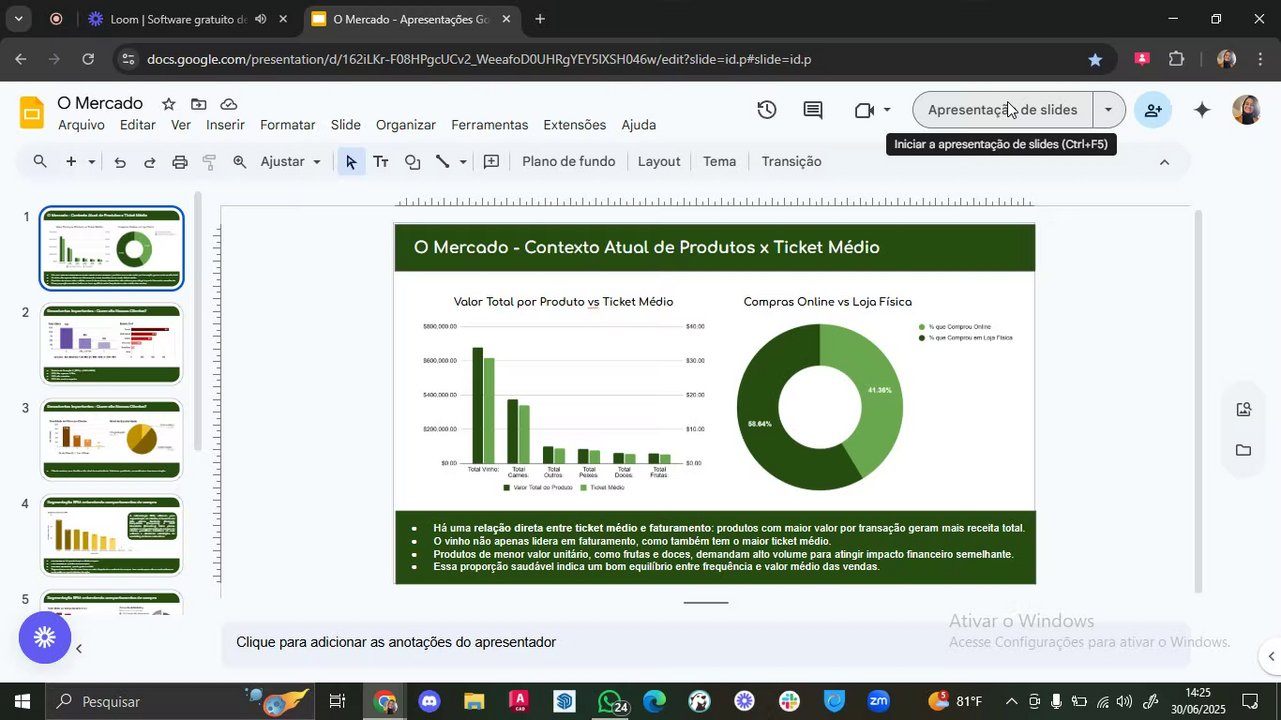Open the Ferramentas menu
Screen dimensions: 1281x720
489,125
